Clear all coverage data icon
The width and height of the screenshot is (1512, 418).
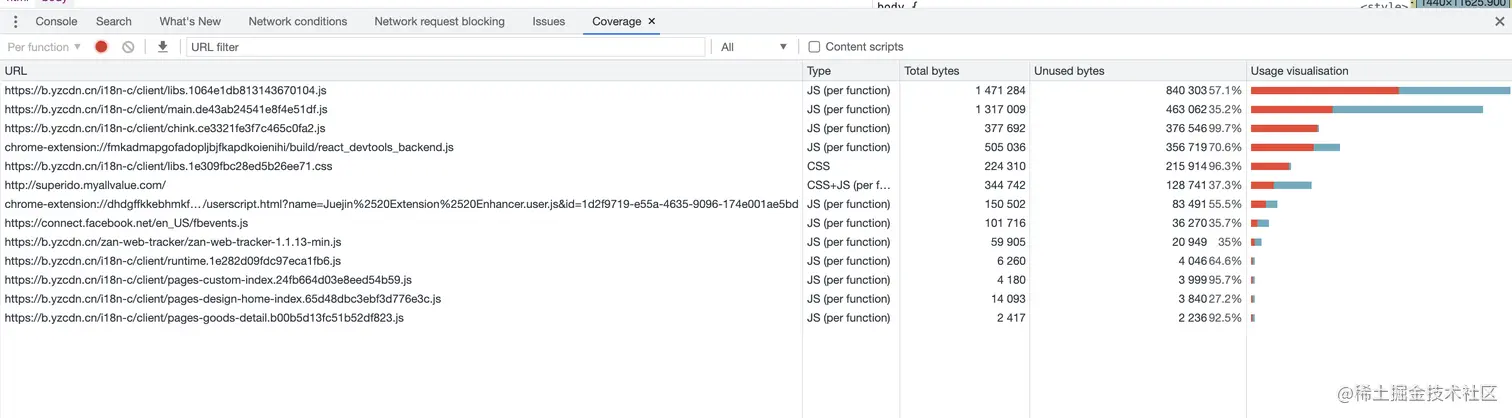pos(128,47)
